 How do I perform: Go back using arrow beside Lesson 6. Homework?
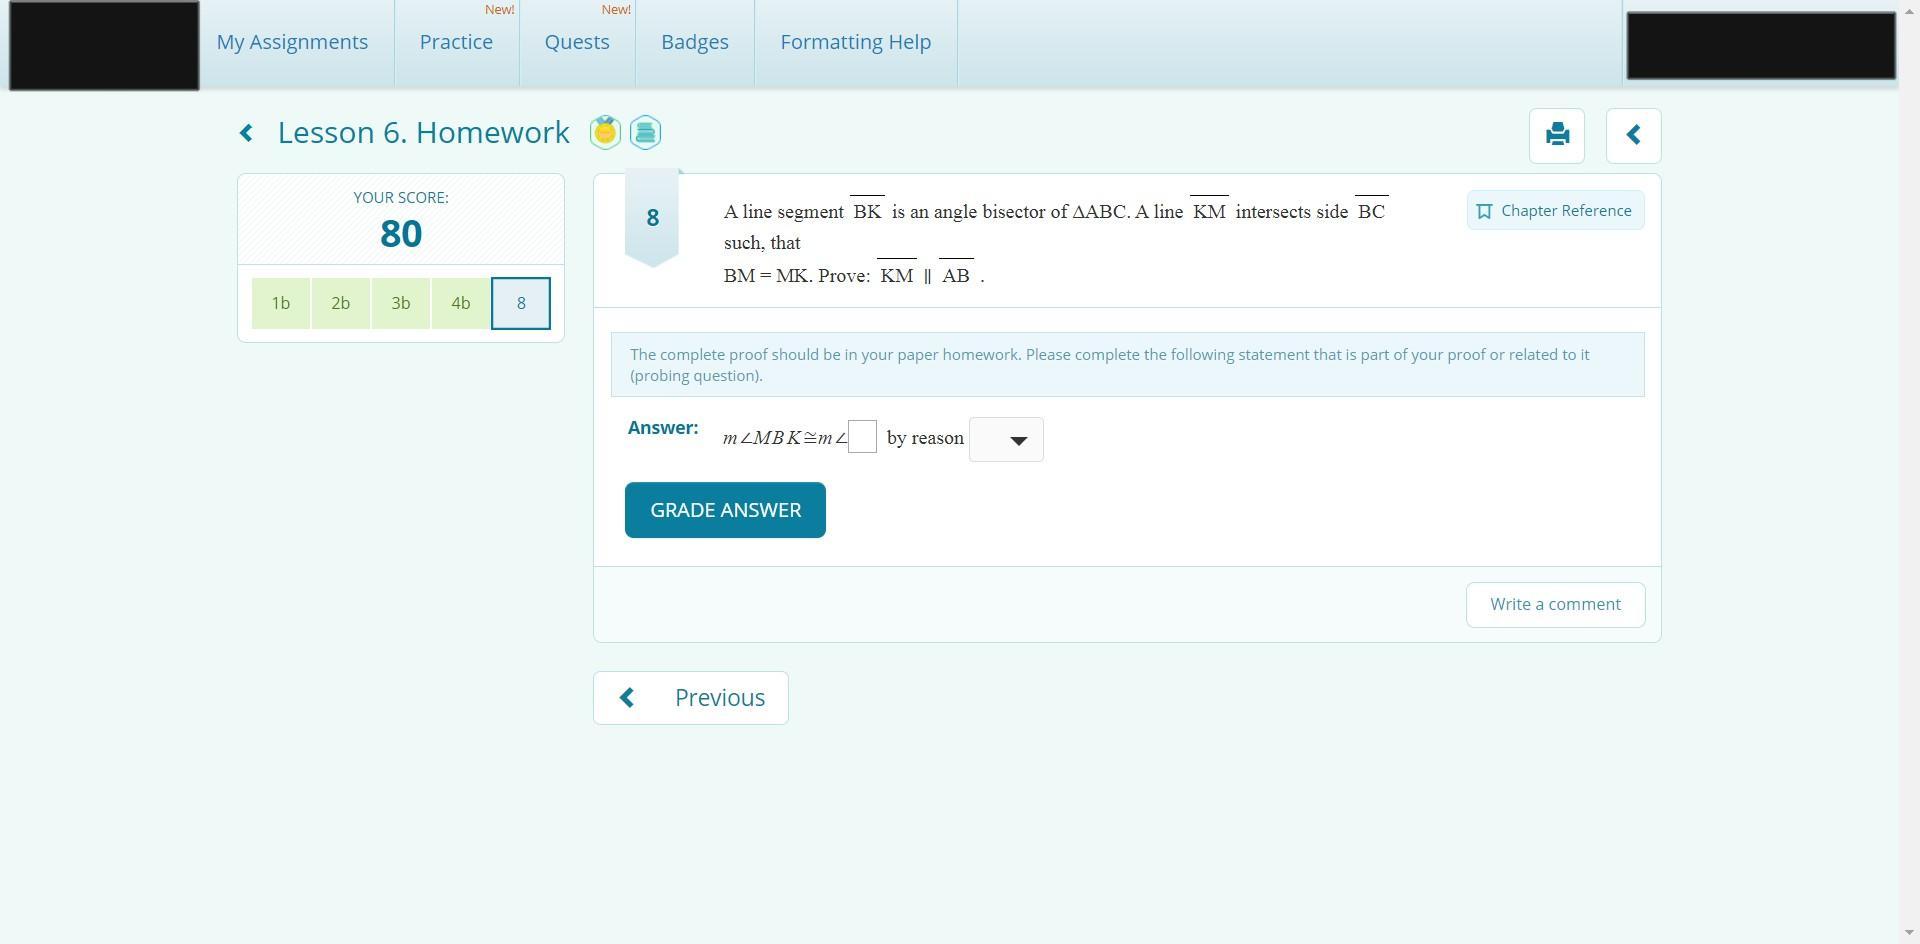[x=246, y=133]
